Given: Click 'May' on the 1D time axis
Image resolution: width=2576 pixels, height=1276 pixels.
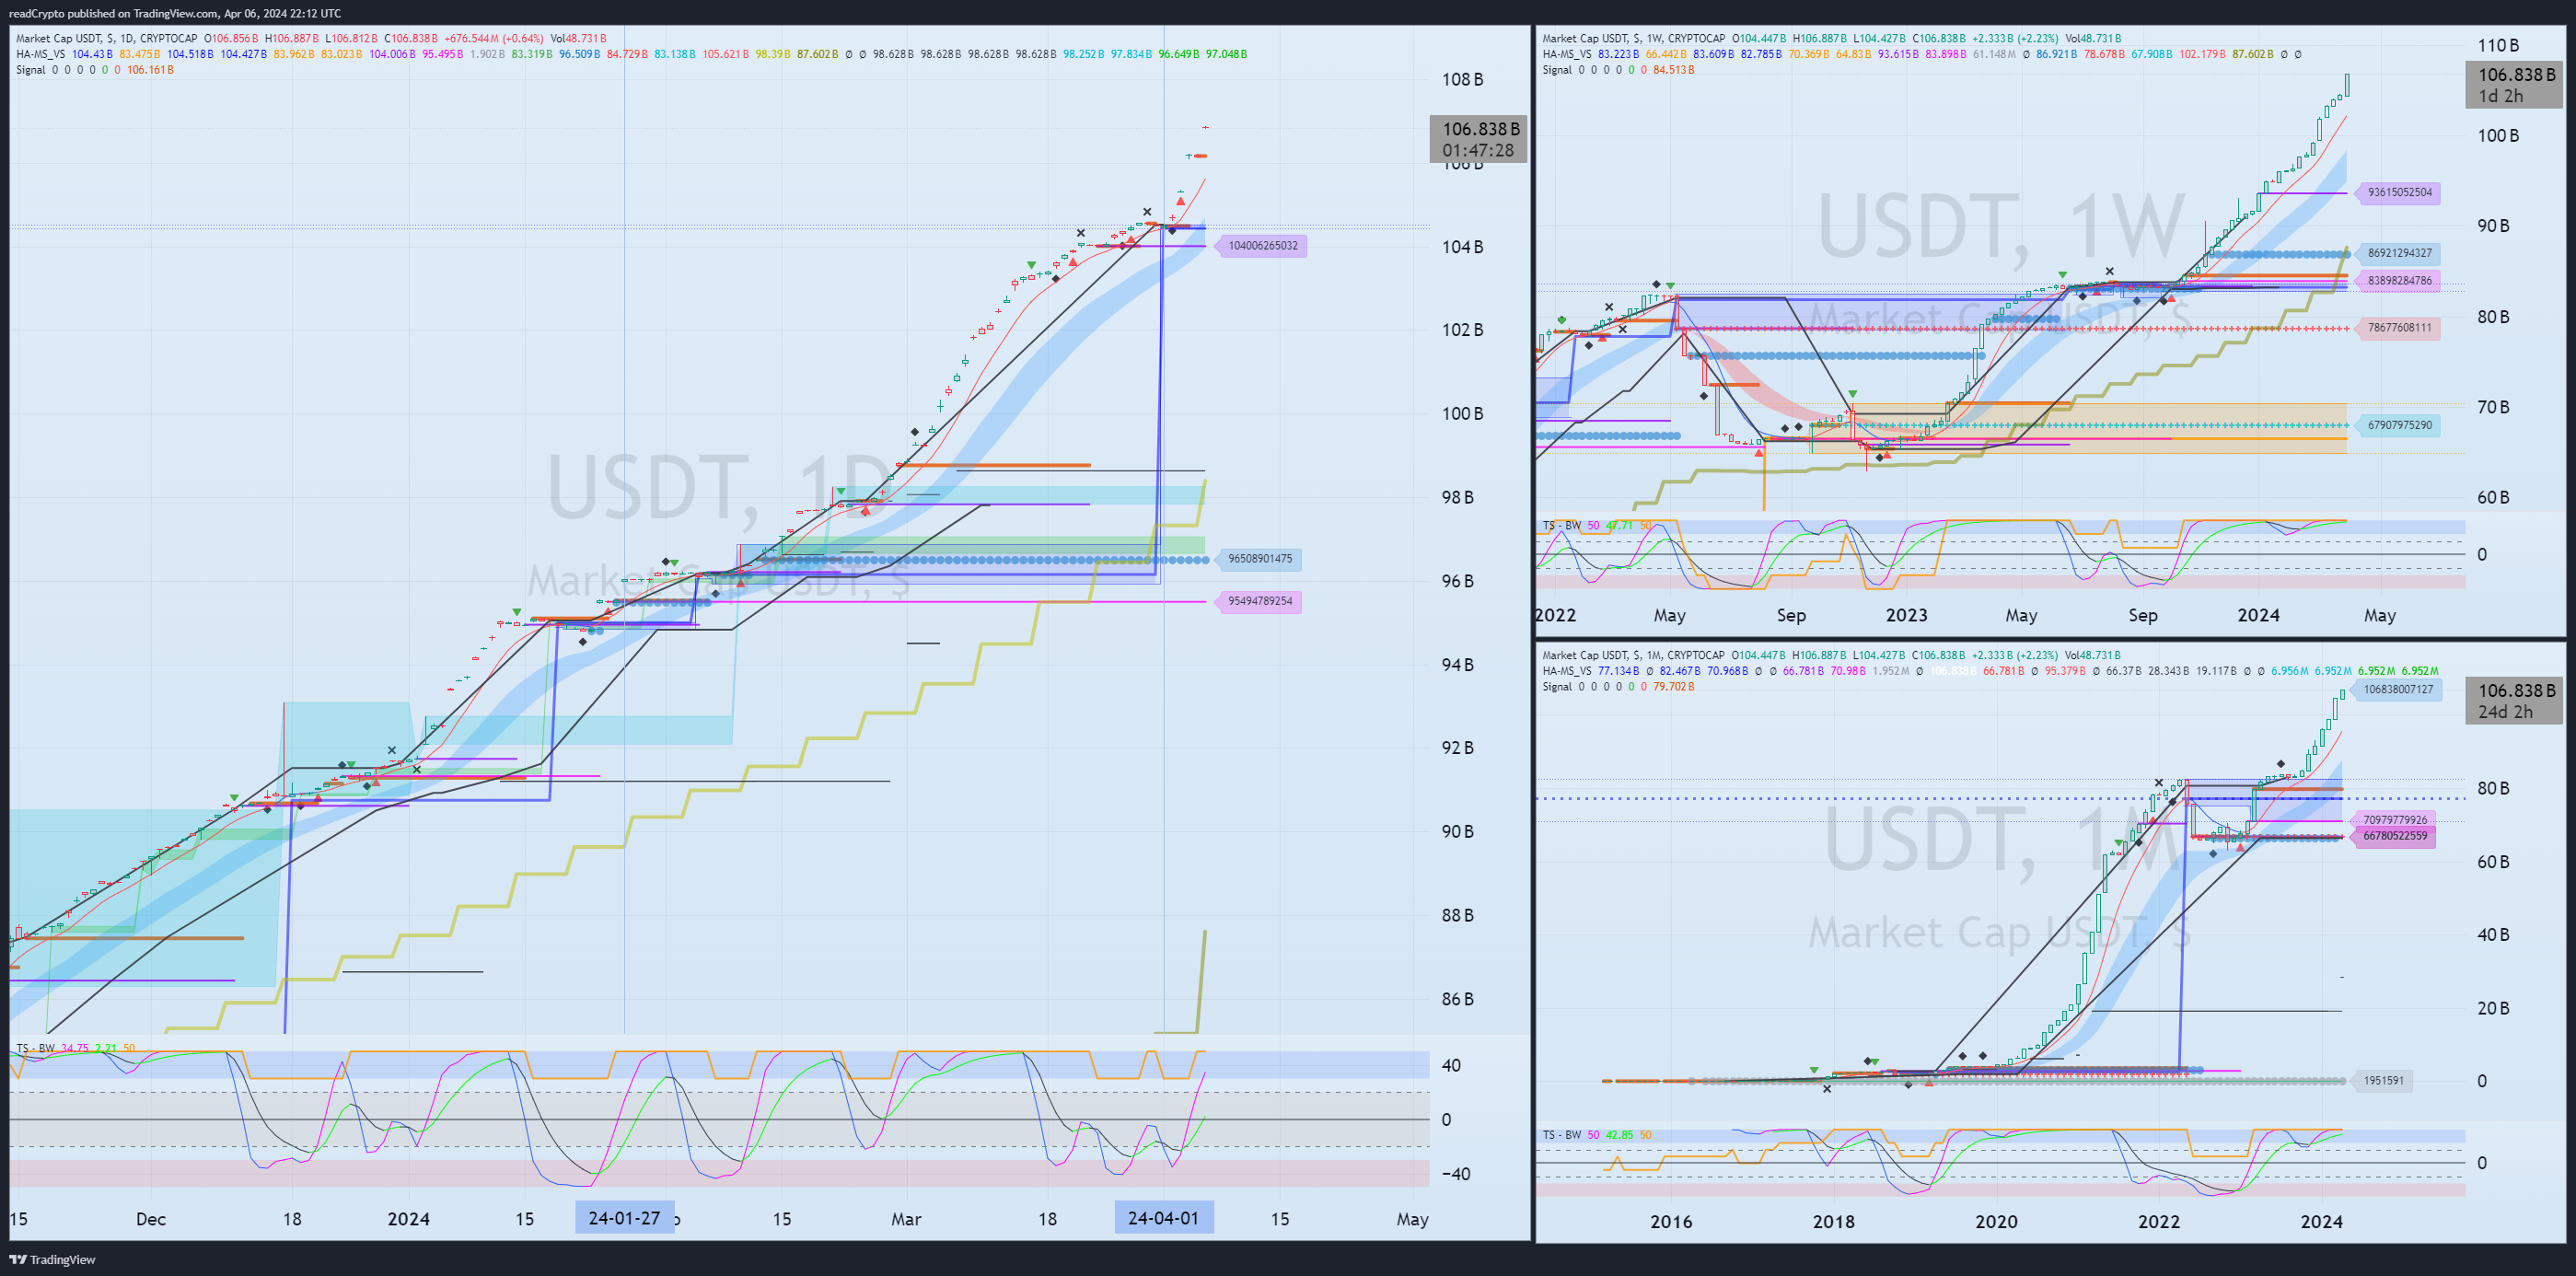Looking at the screenshot, I should pyautogui.click(x=1412, y=1219).
